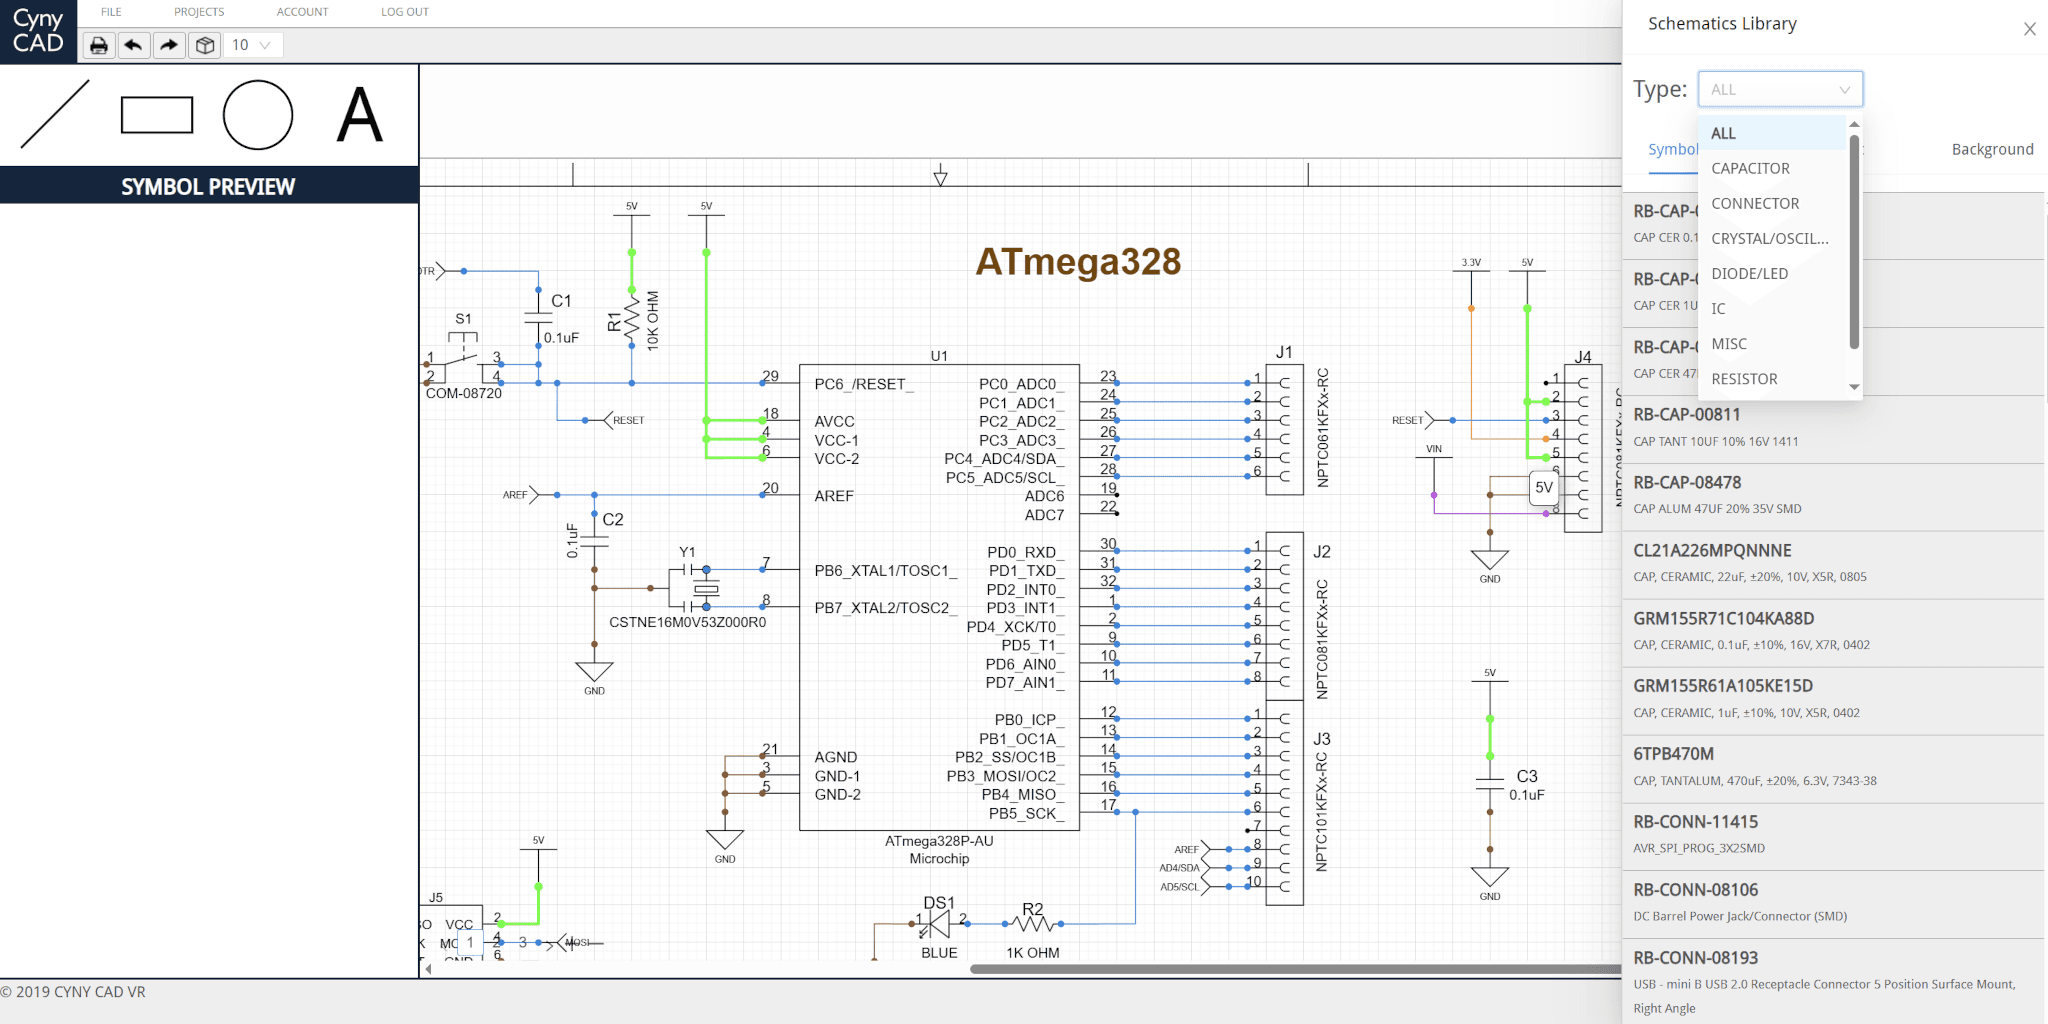The height and width of the screenshot is (1024, 2048).
Task: Open the ACCOUNT menu
Action: coord(302,12)
